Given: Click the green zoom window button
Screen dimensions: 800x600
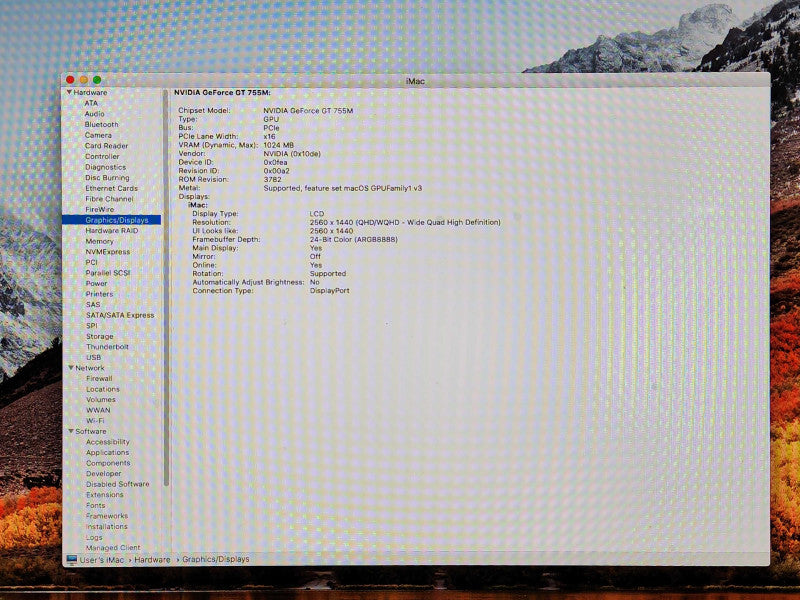Looking at the screenshot, I should click(97, 80).
